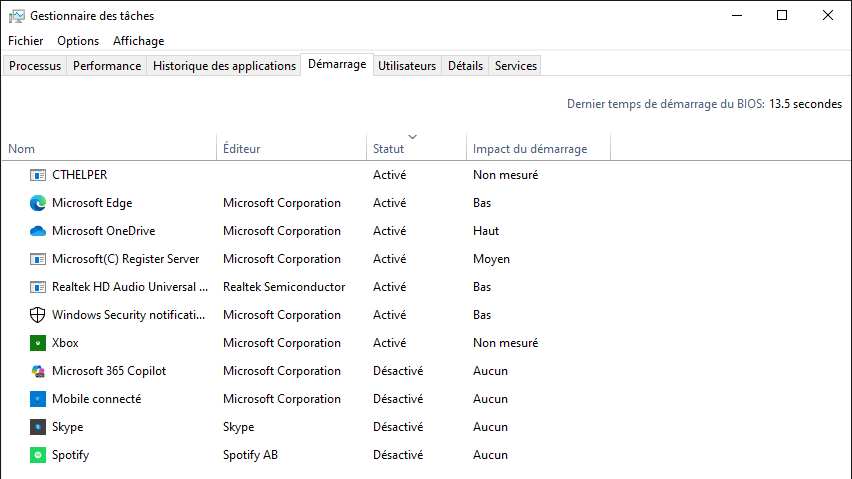
Task: Click the sort chevron above Statut
Action: point(412,137)
